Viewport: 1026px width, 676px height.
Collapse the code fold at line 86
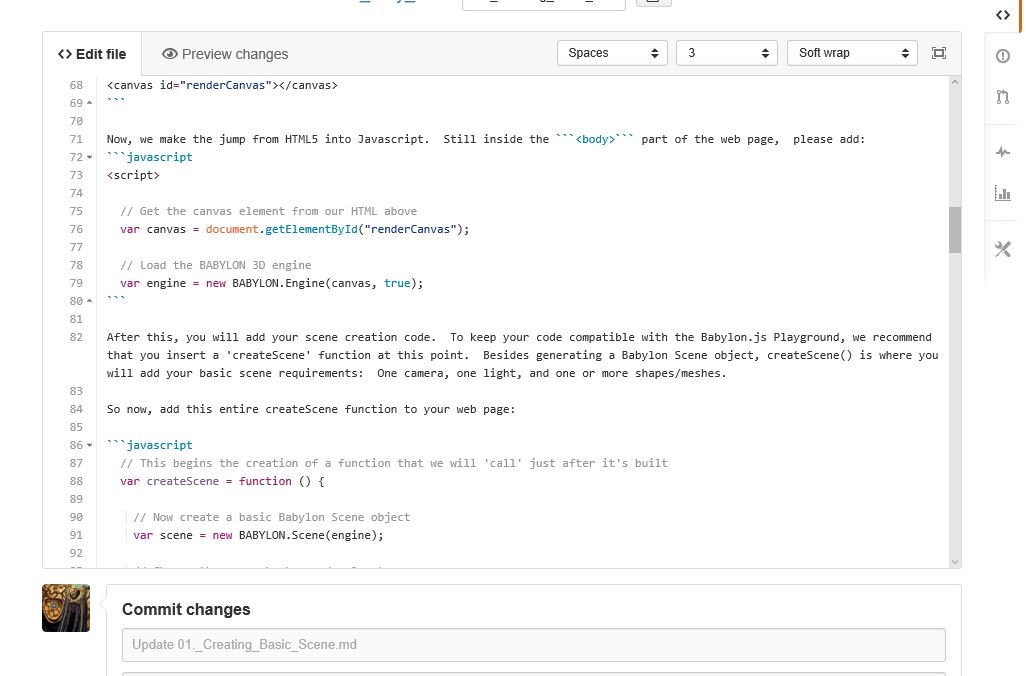pos(90,445)
